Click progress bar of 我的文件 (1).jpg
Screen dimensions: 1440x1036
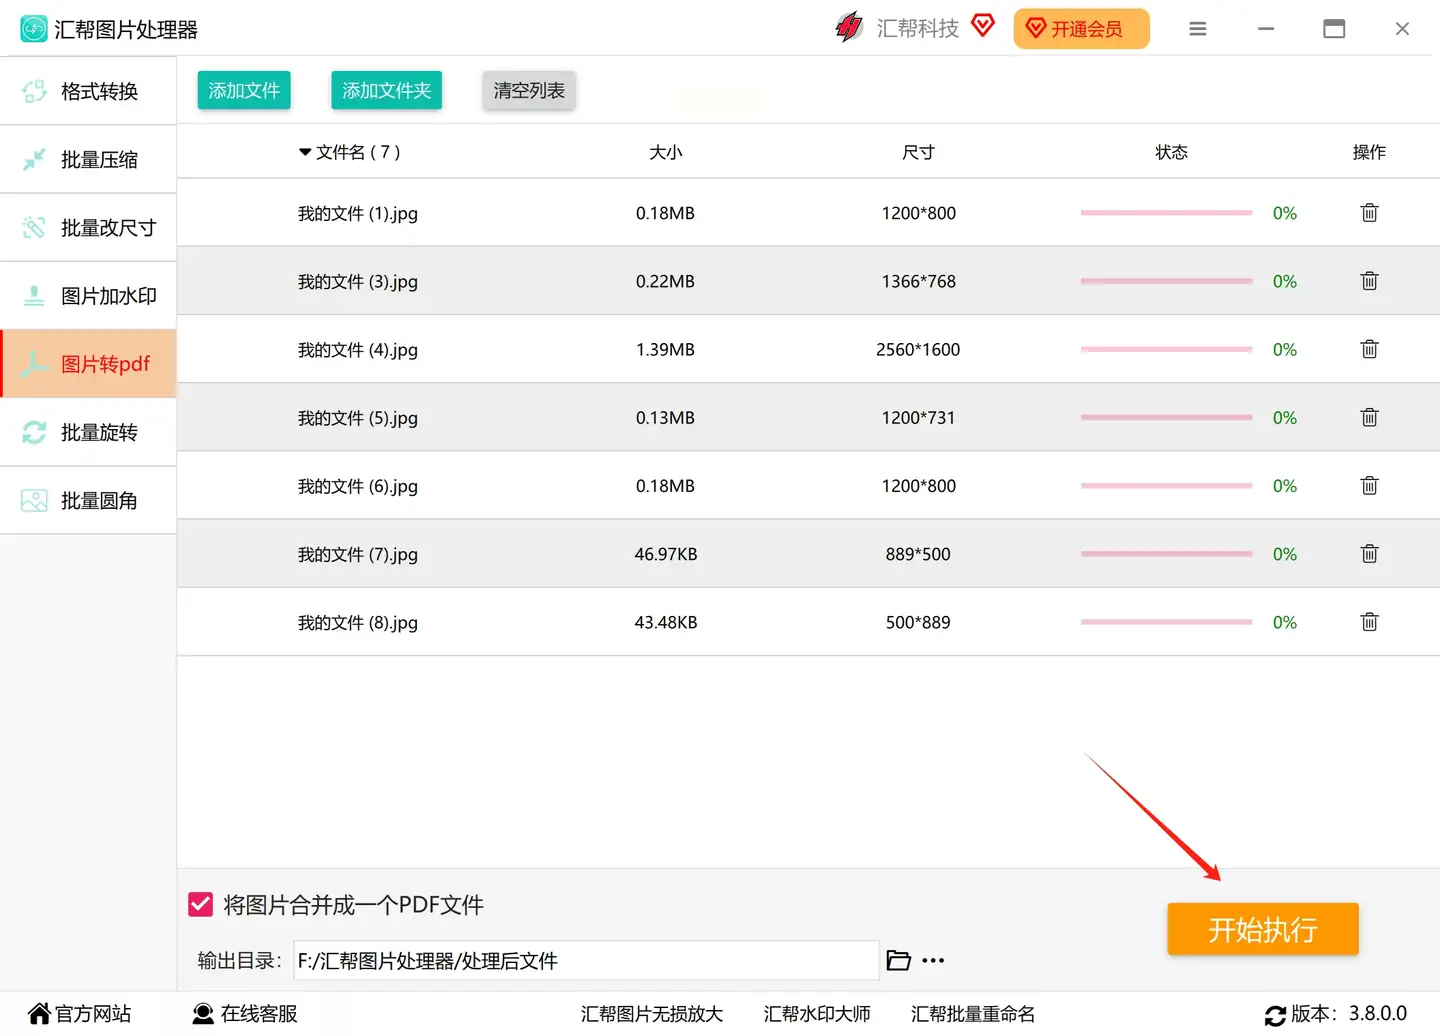1166,213
